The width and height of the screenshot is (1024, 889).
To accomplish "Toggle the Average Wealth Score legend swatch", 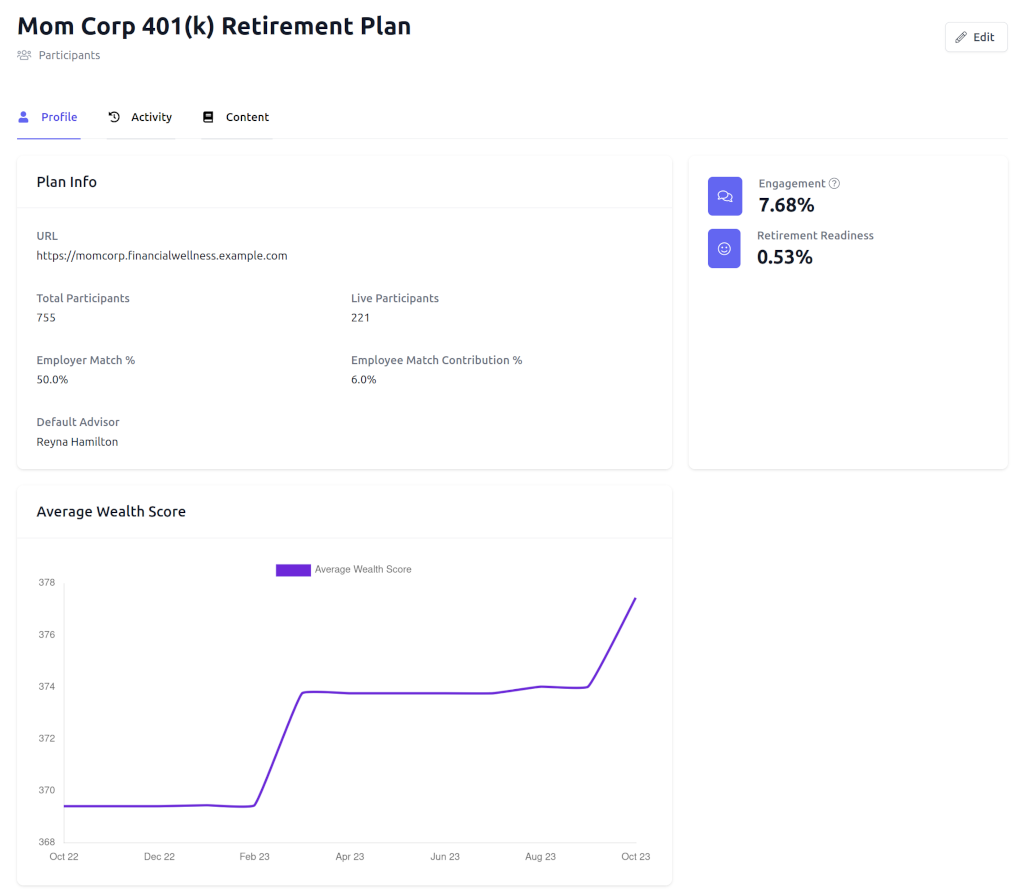I will [x=293, y=570].
